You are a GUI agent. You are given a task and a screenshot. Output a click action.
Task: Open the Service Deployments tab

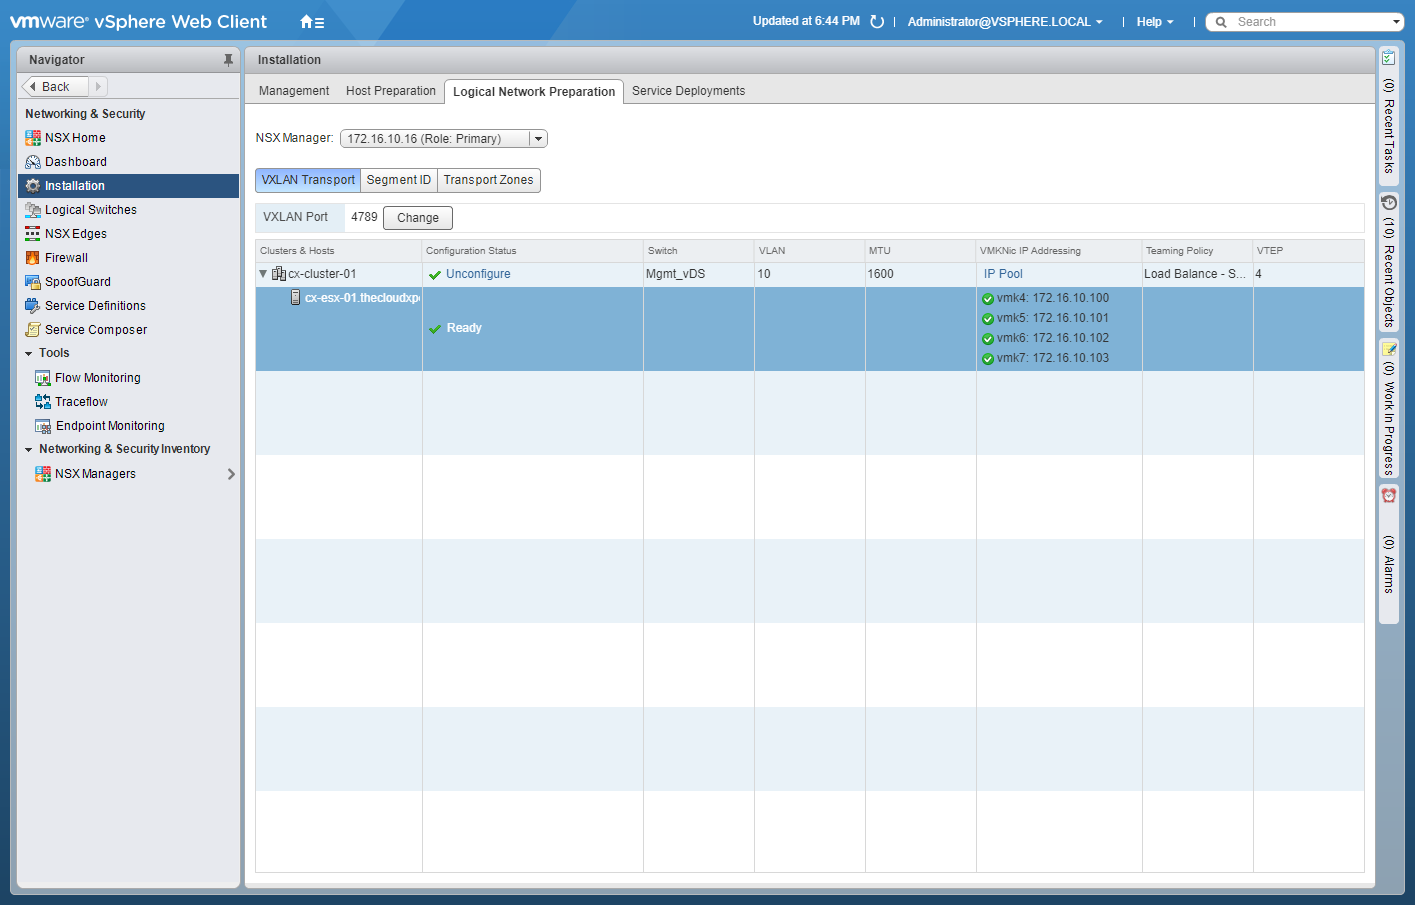(x=688, y=91)
